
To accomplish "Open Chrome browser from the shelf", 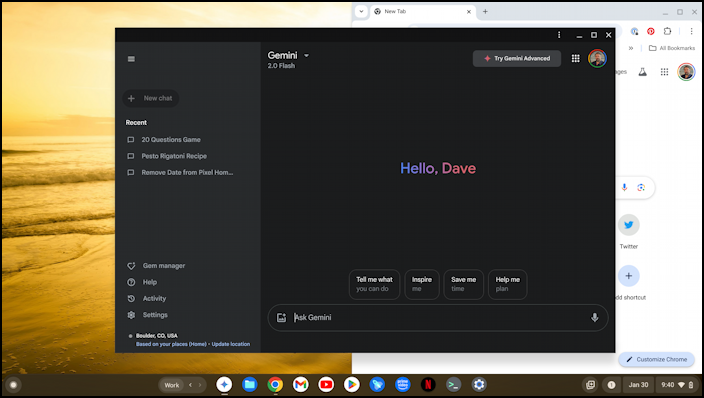I will coord(275,385).
